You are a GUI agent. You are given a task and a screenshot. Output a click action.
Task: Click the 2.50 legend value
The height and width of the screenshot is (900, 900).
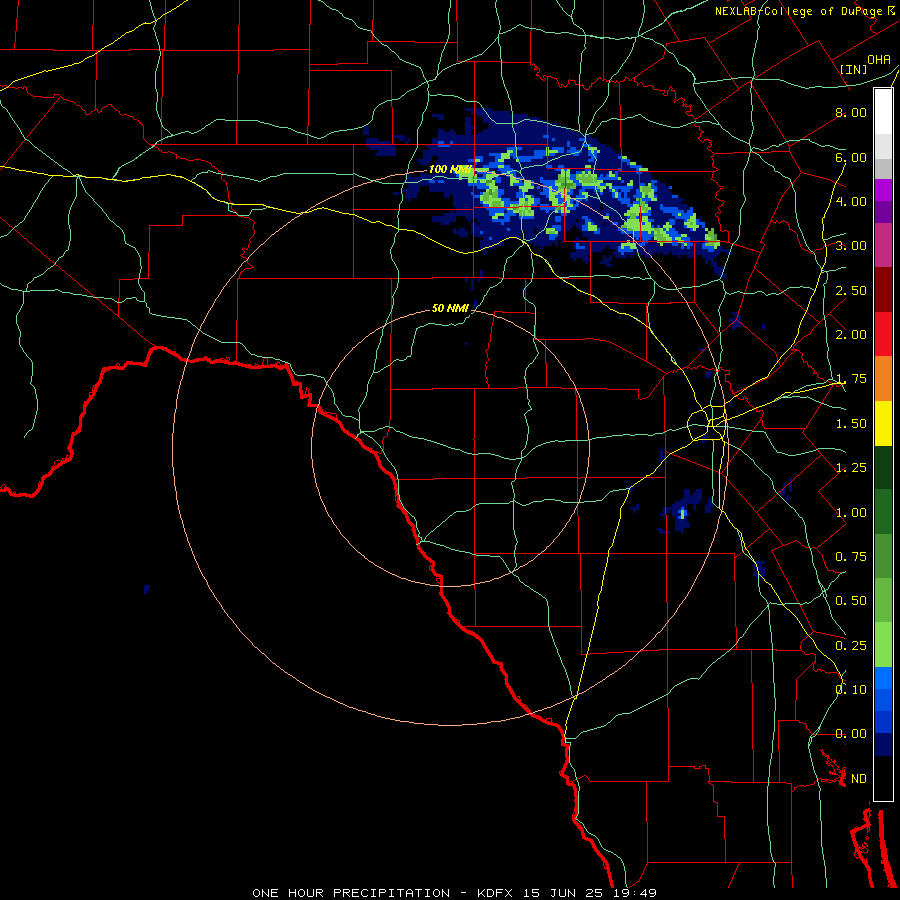[x=851, y=290]
